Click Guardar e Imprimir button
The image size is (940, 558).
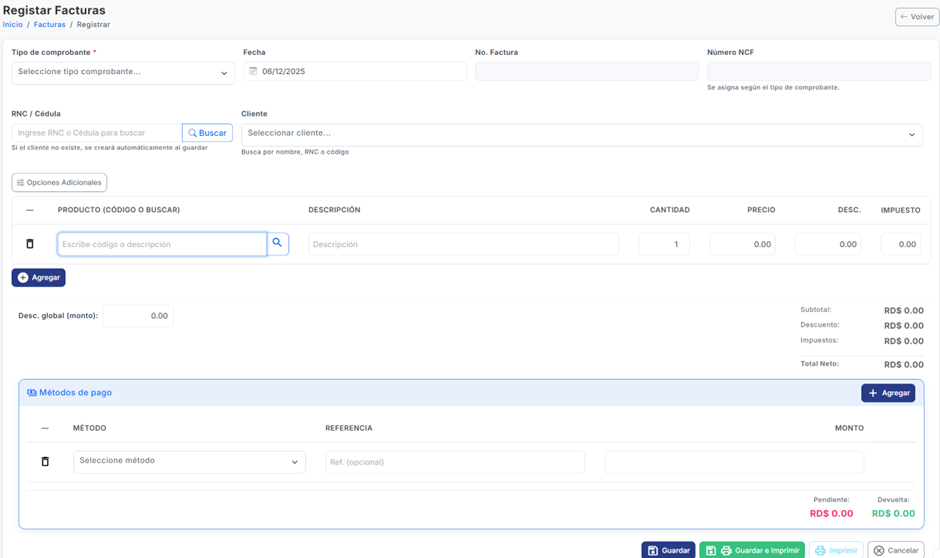(752, 550)
